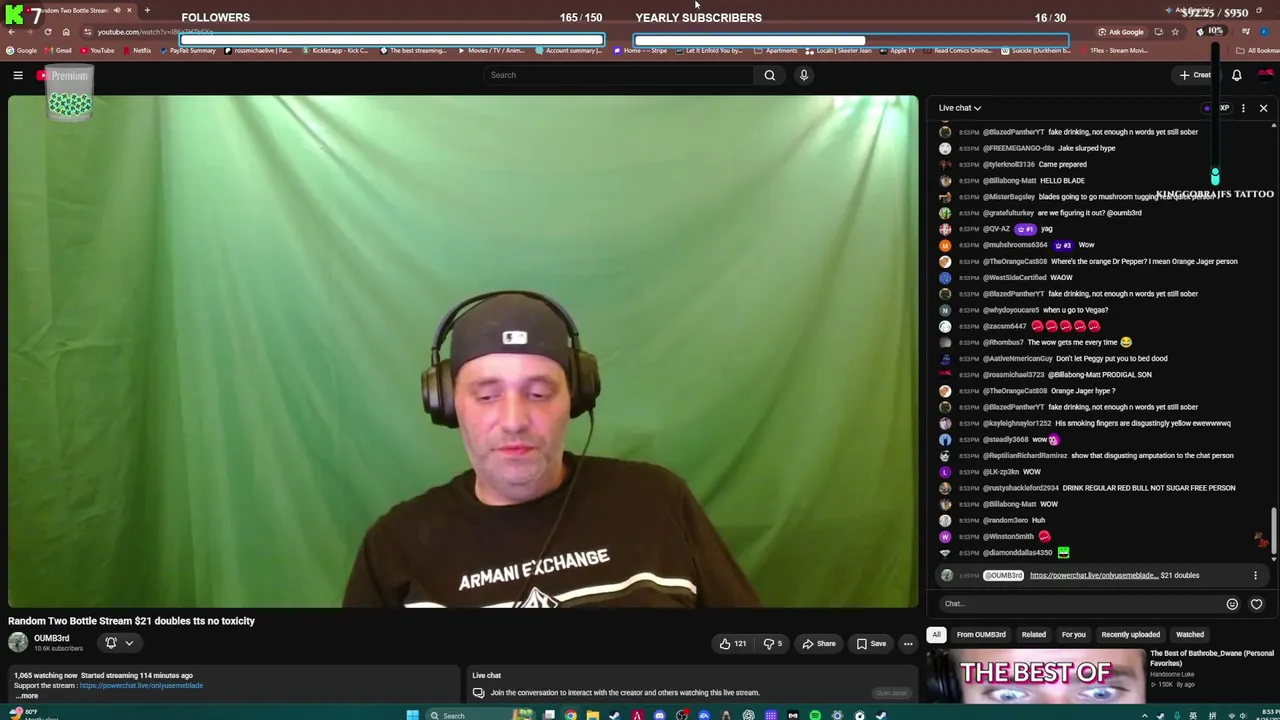Click the Ask Google button in address bar

tap(1120, 32)
